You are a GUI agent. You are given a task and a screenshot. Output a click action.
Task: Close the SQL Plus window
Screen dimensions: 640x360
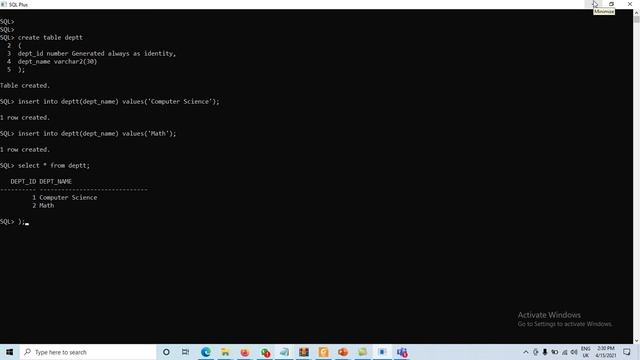(630, 4)
